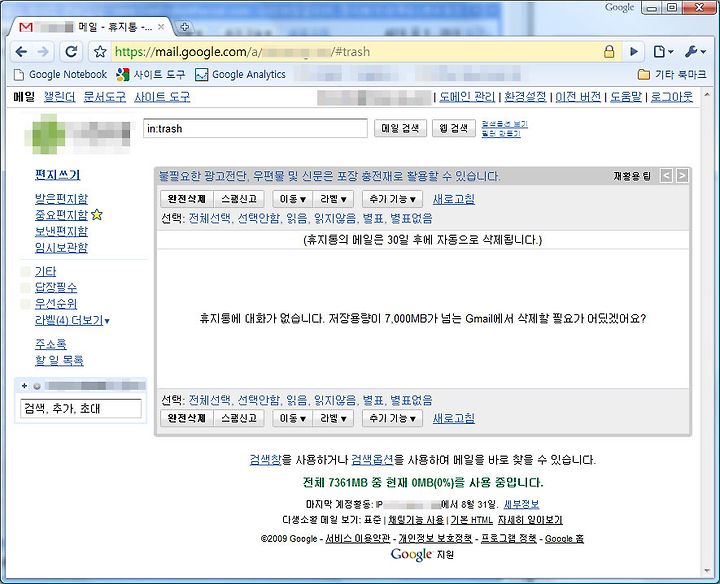Compose mail with the 편지쓰기 link
The image size is (720, 584).
(57, 175)
